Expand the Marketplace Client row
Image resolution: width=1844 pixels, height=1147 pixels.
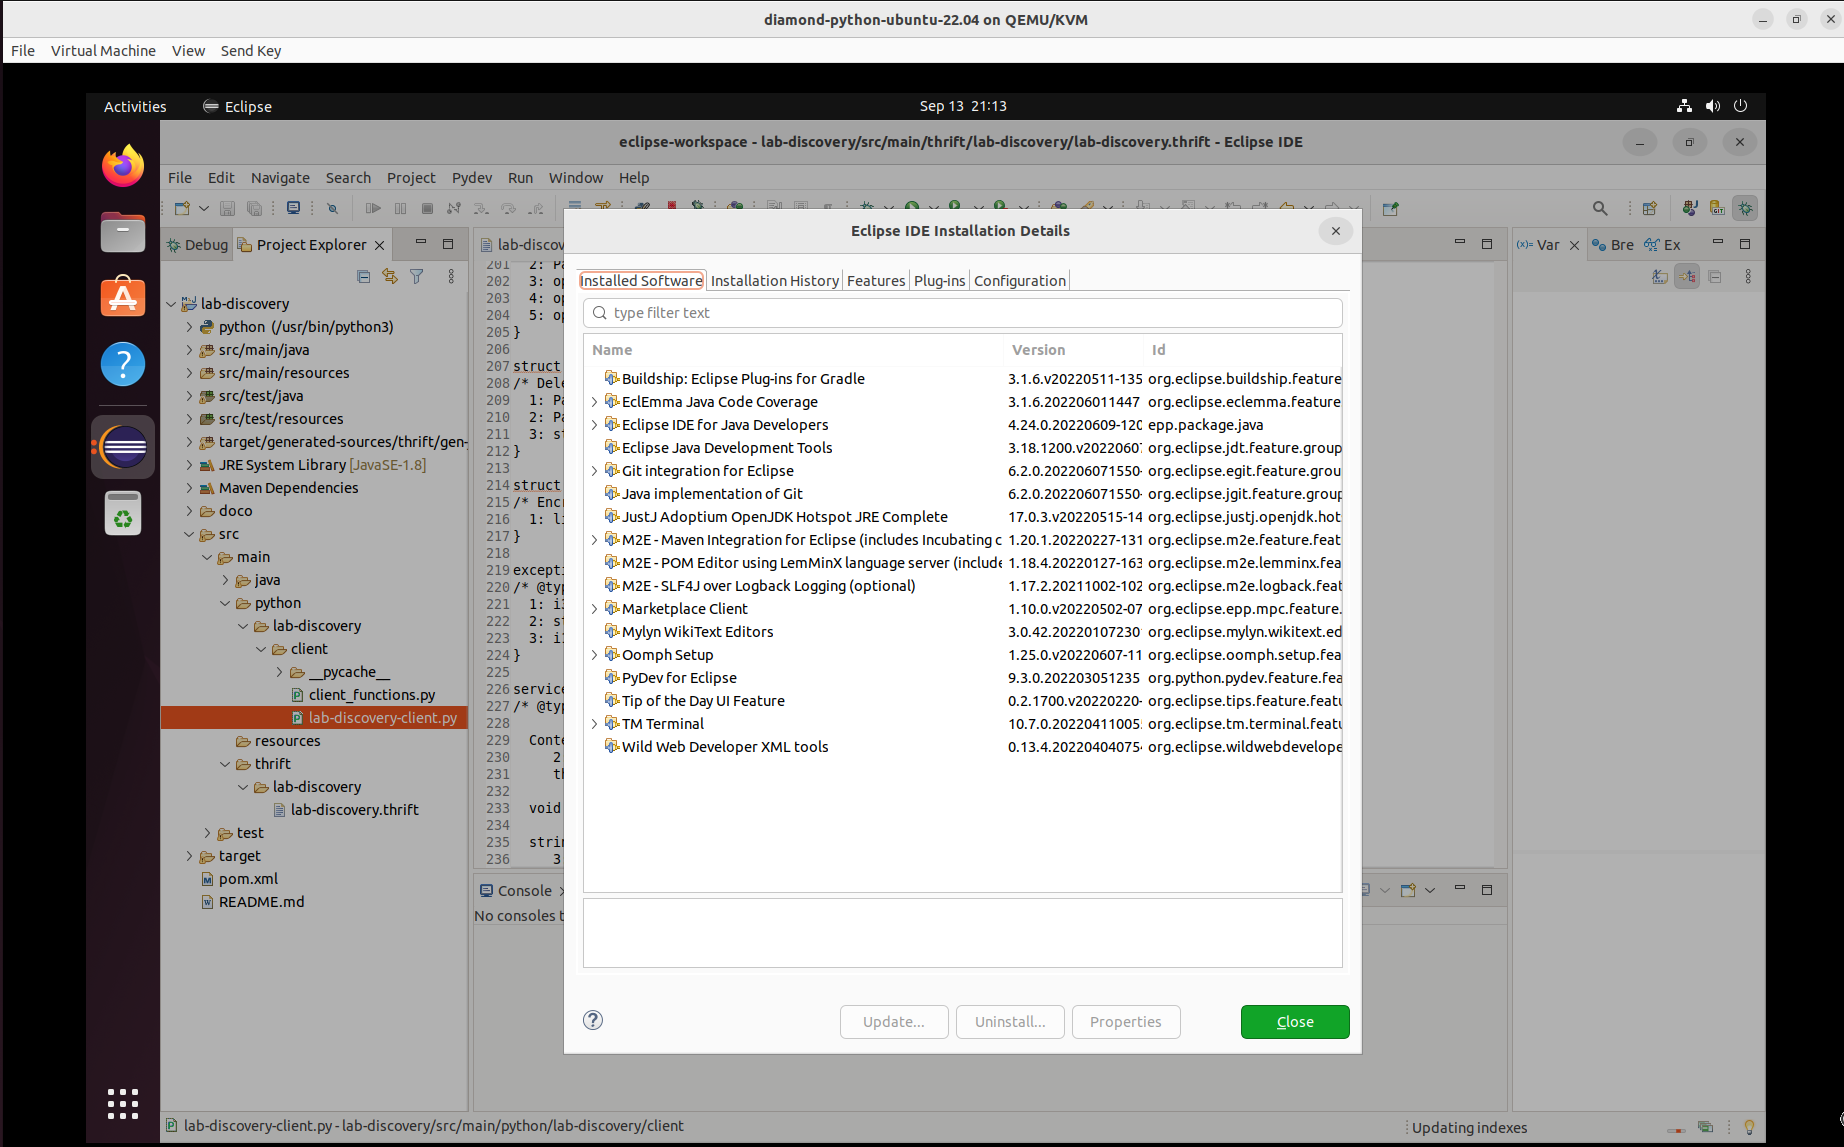click(x=594, y=609)
